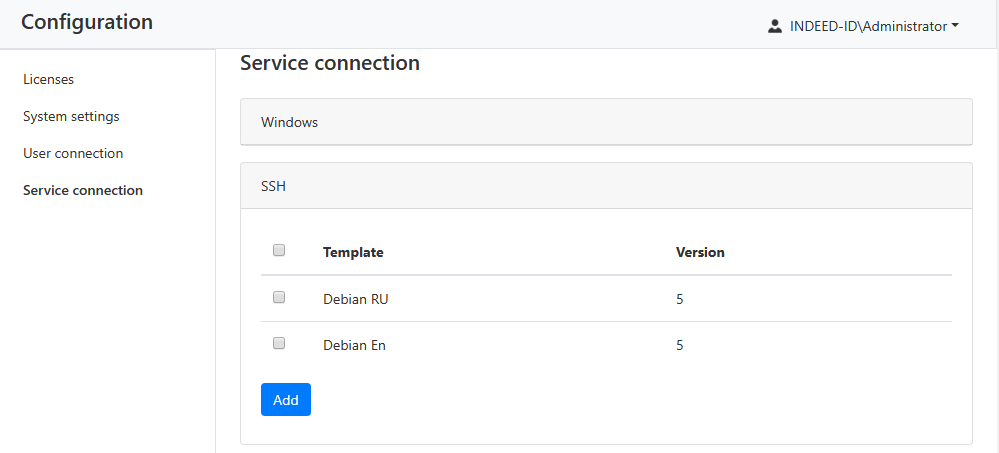
Task: Click version number in Debian RU row
Action: [680, 299]
